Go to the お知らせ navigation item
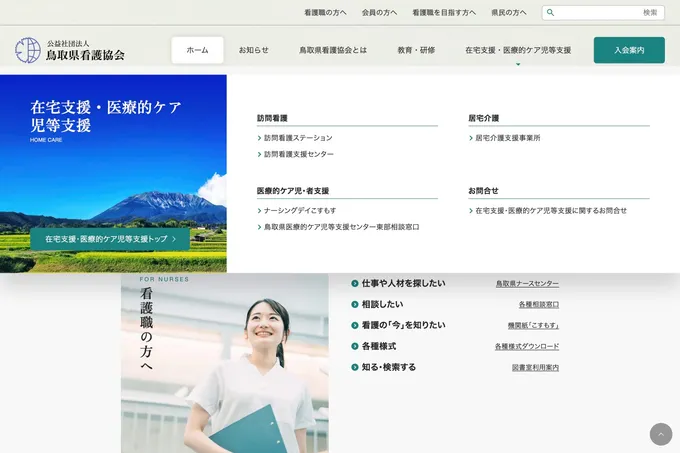 [x=253, y=50]
